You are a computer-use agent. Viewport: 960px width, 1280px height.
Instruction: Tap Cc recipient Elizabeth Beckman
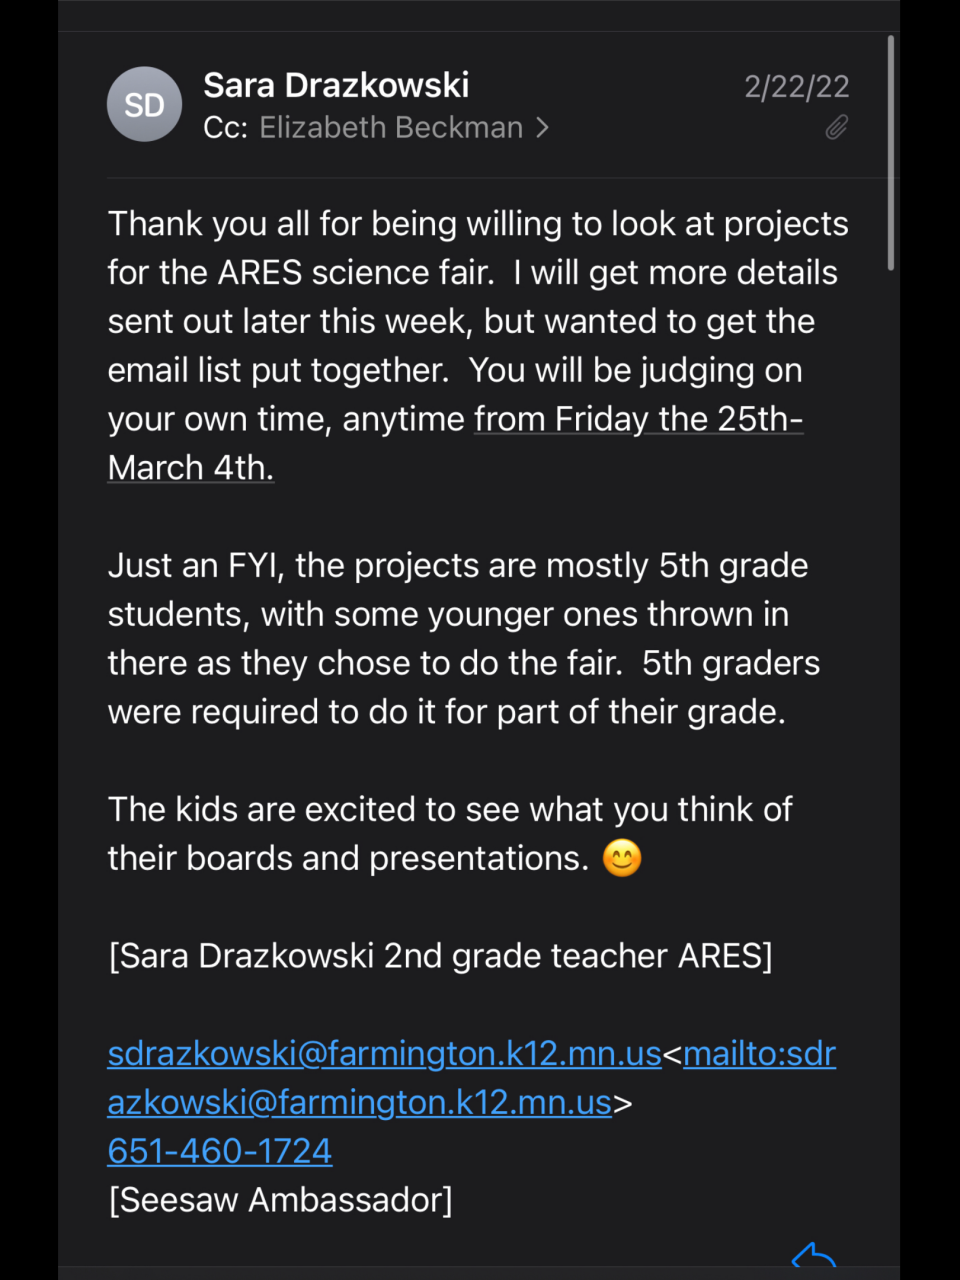[391, 128]
